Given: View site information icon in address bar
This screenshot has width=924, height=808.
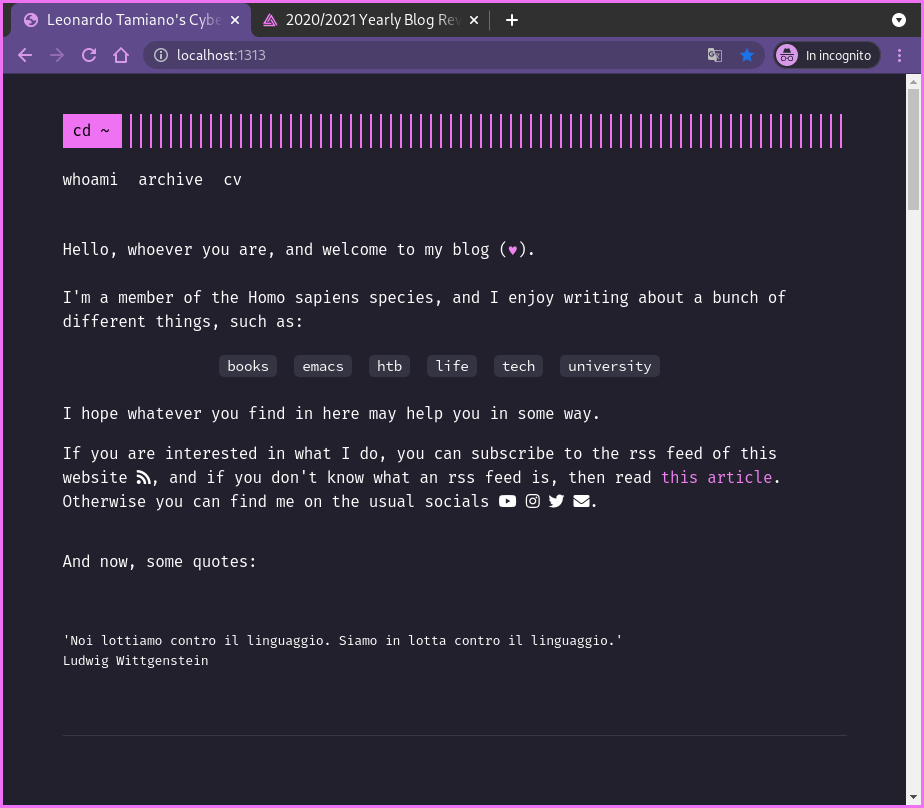Looking at the screenshot, I should [160, 55].
